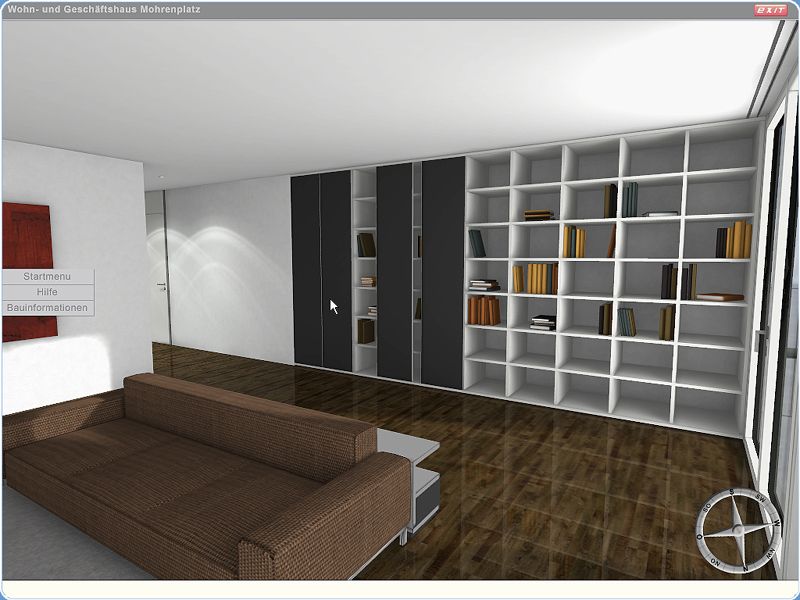Click the center hub of the compass
The height and width of the screenshot is (600, 800).
739,529
